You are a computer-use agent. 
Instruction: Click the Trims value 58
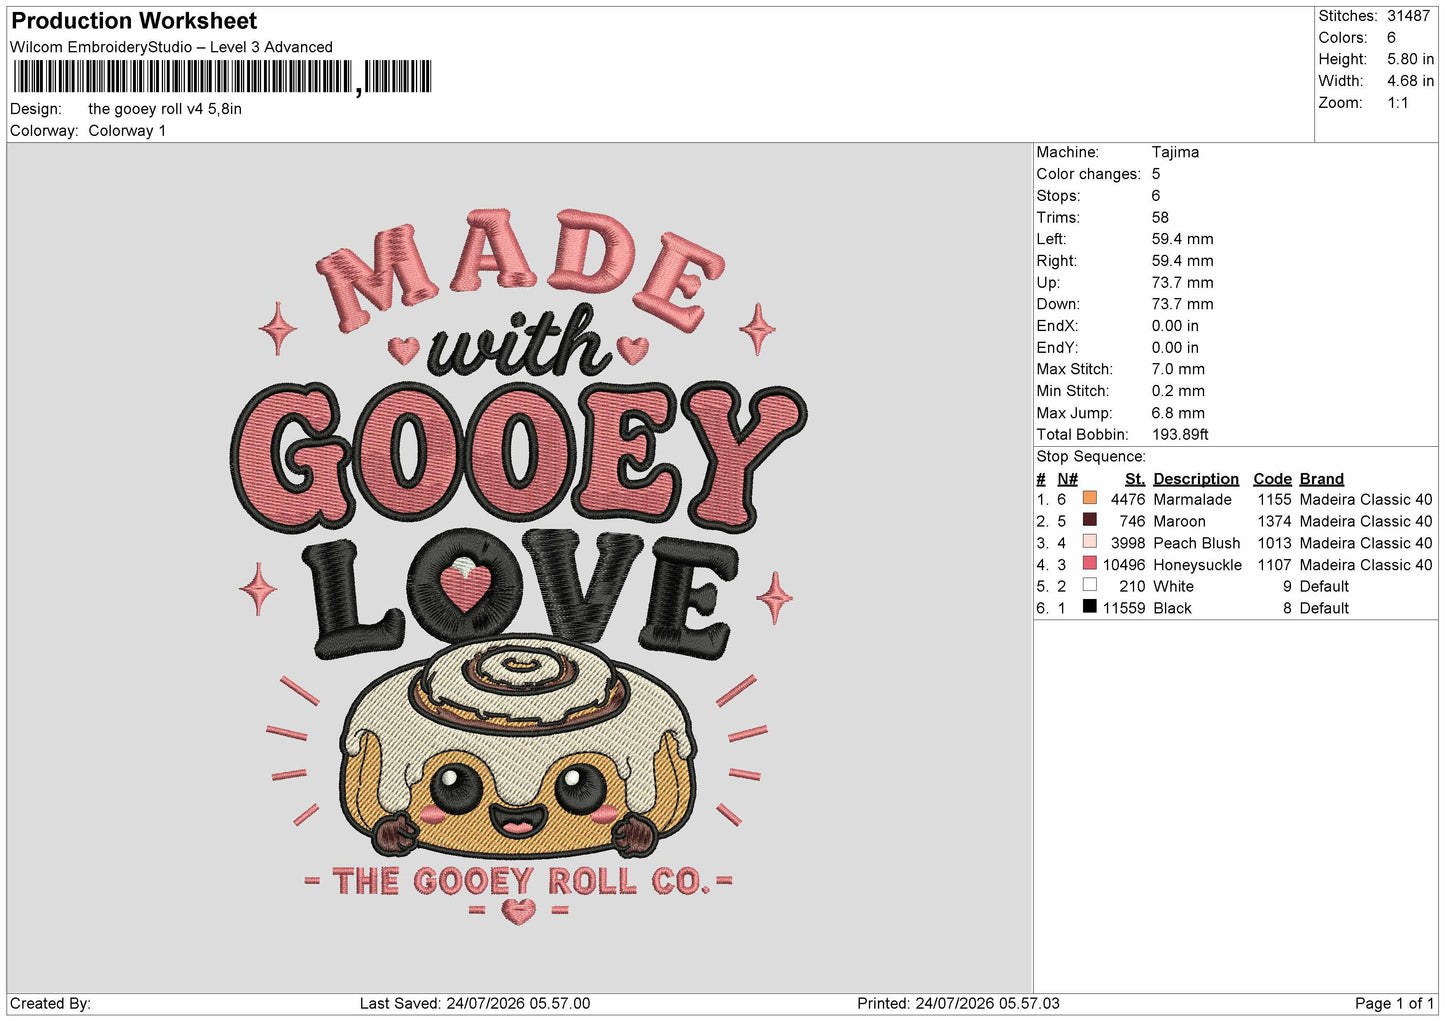click(1160, 217)
